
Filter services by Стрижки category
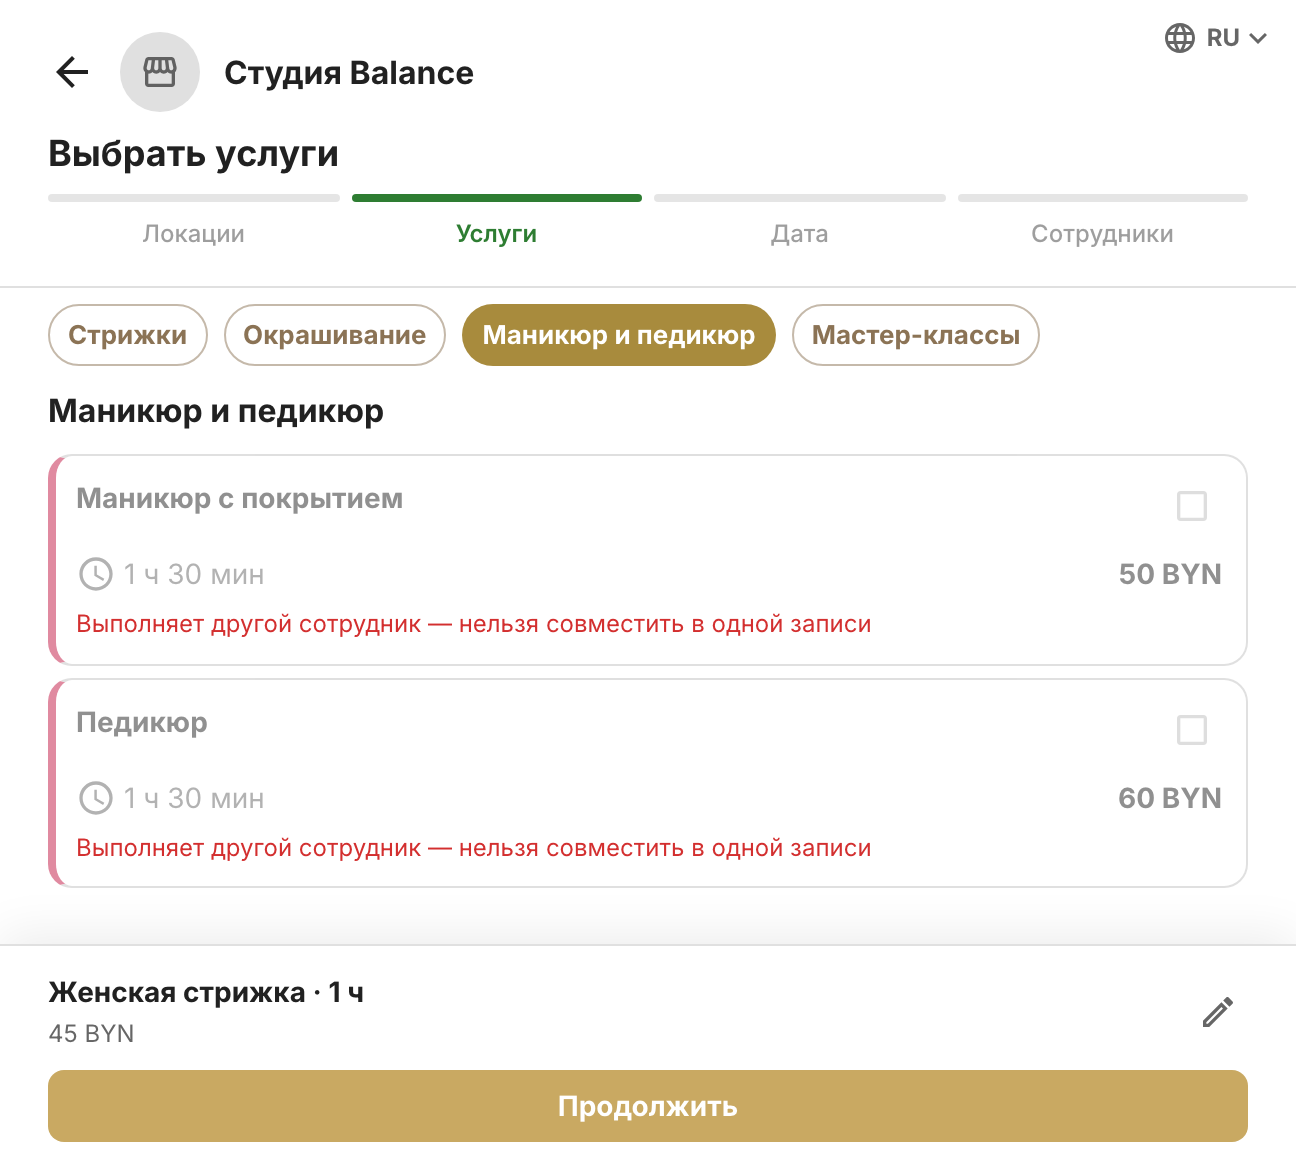(128, 335)
